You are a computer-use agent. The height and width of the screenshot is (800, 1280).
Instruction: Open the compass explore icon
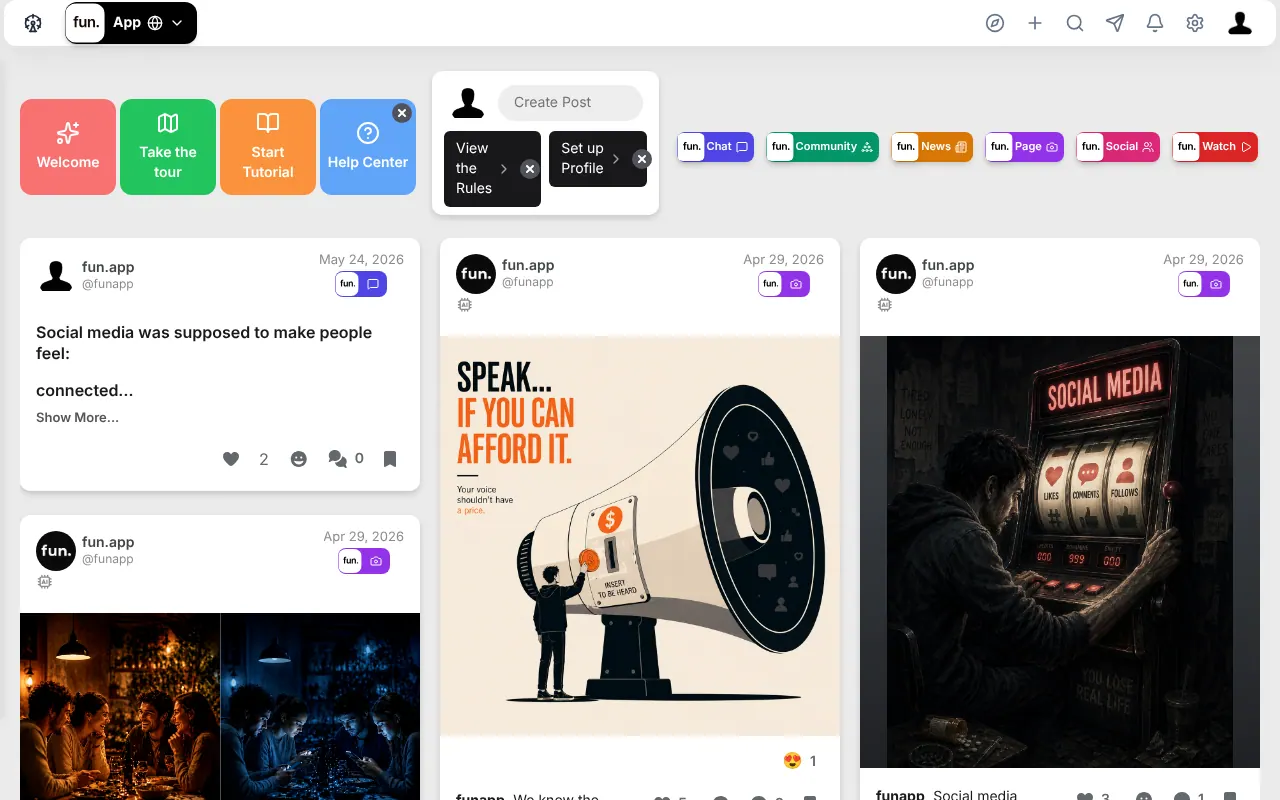[x=995, y=23]
